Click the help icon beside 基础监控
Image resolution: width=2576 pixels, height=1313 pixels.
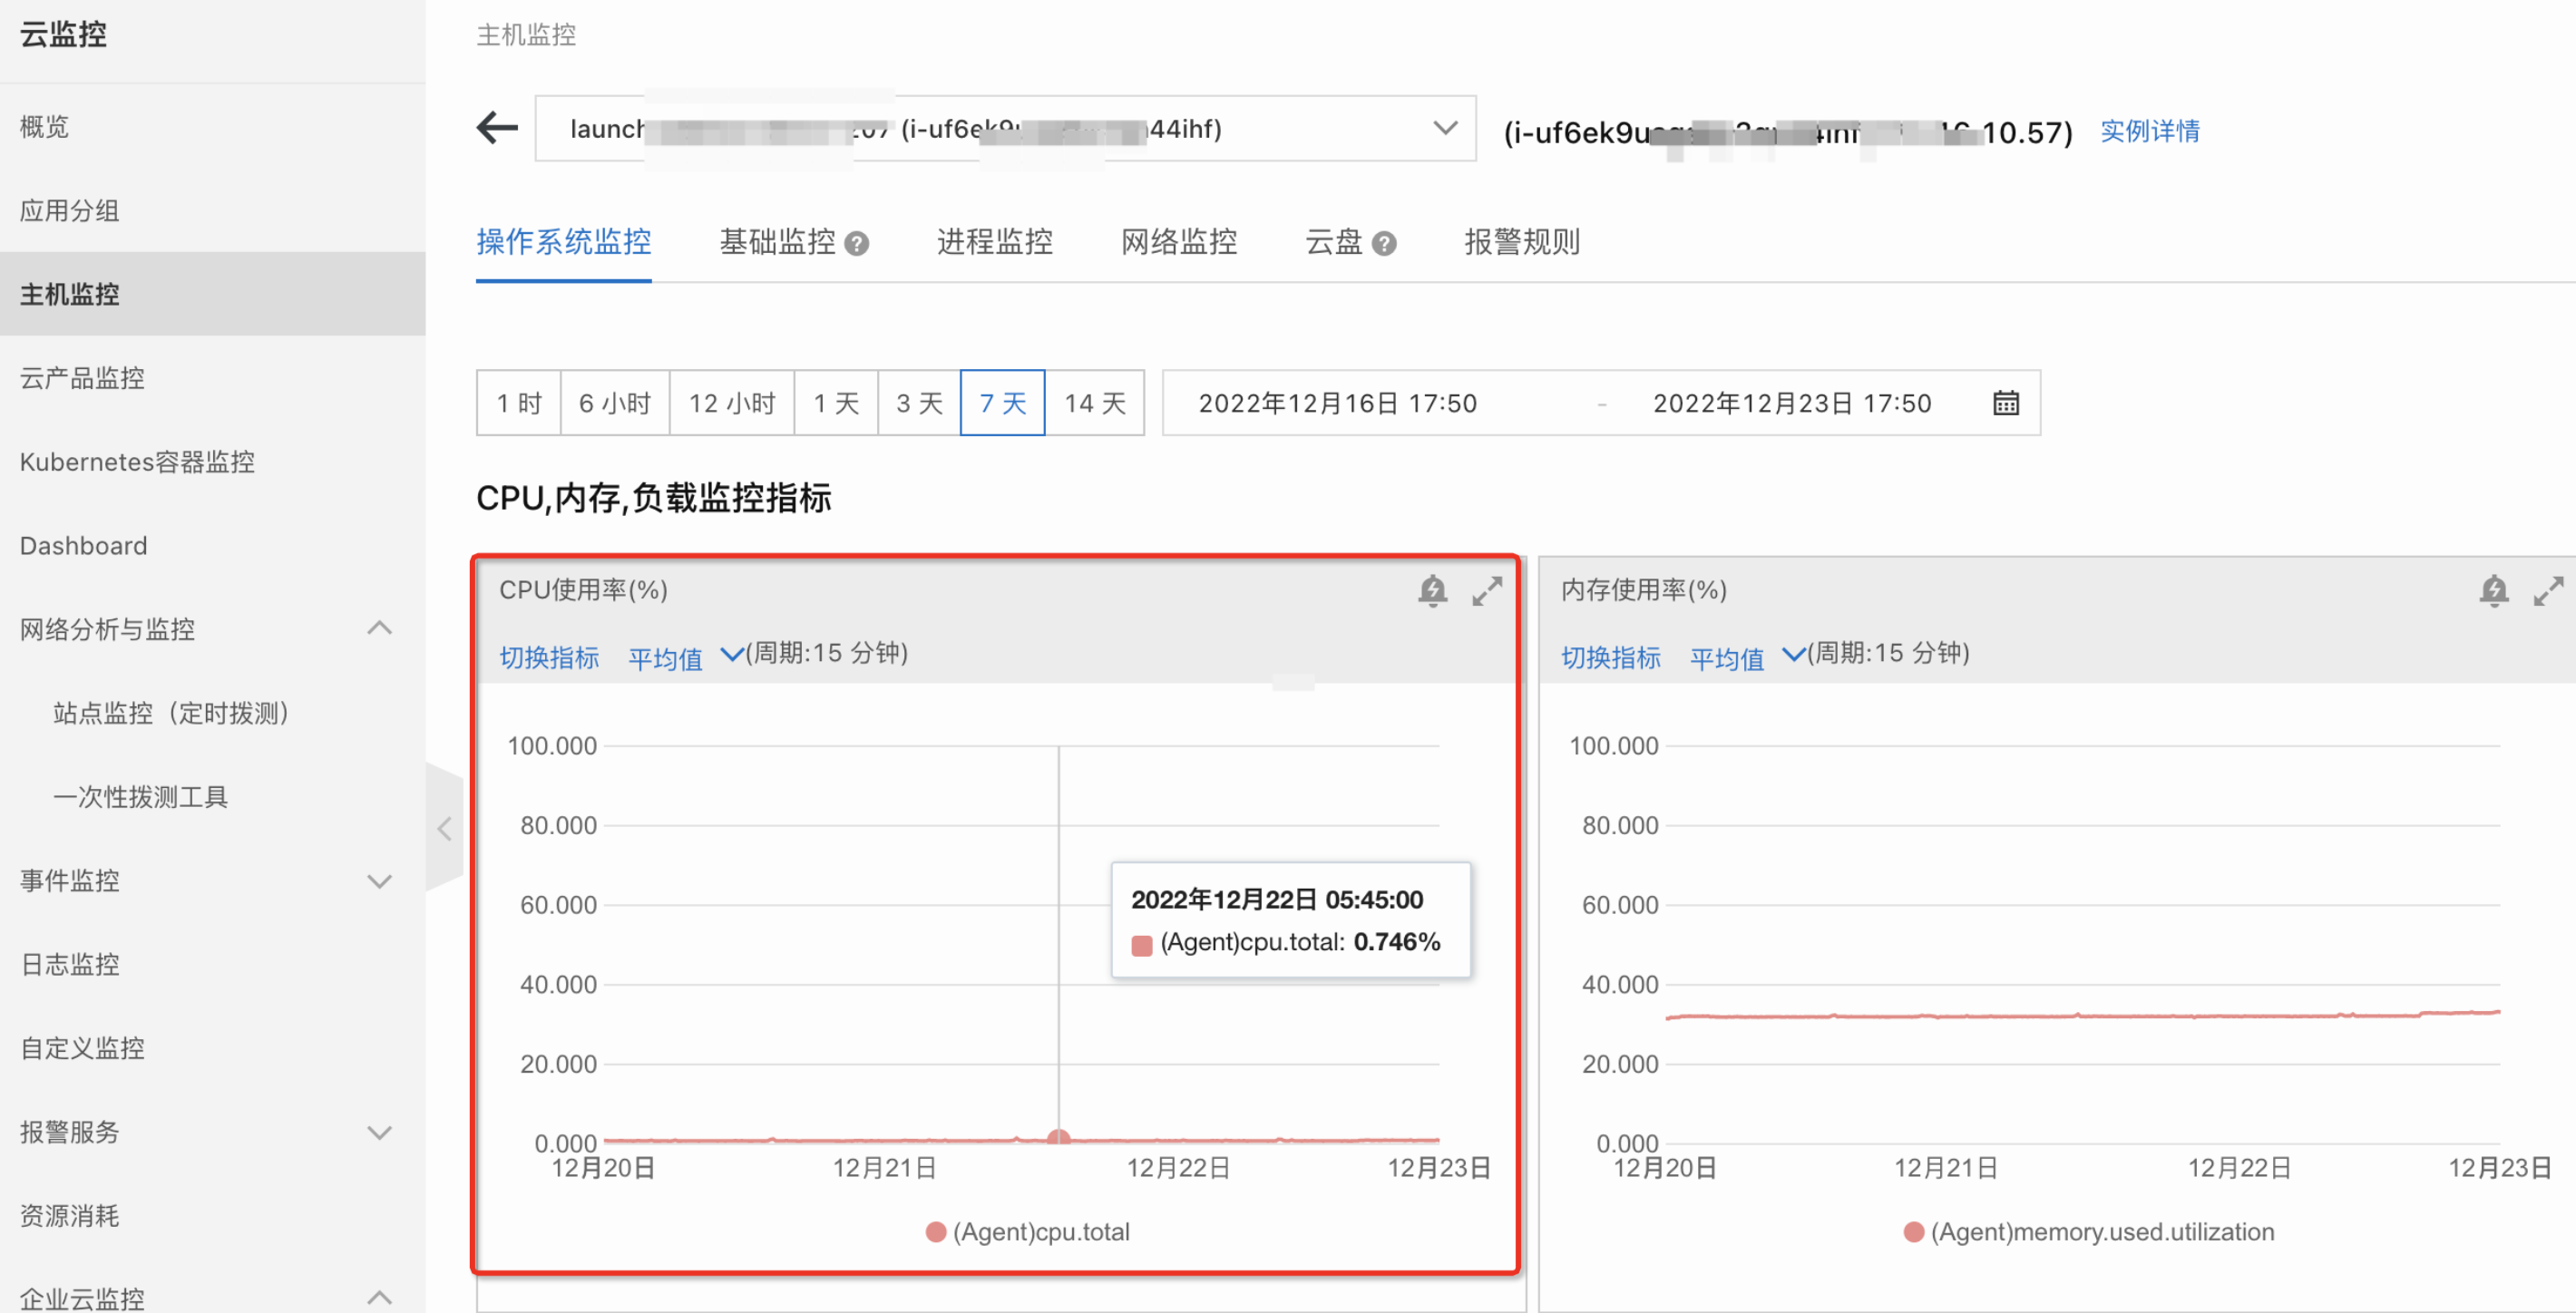(x=857, y=243)
